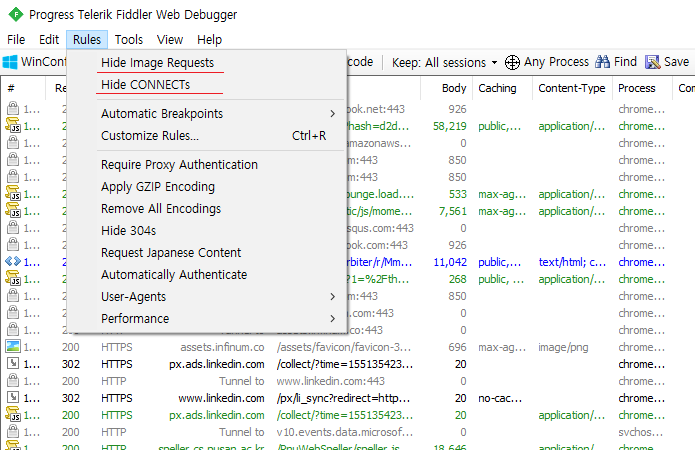
Task: Click the Find binoculars icon
Action: click(x=602, y=62)
